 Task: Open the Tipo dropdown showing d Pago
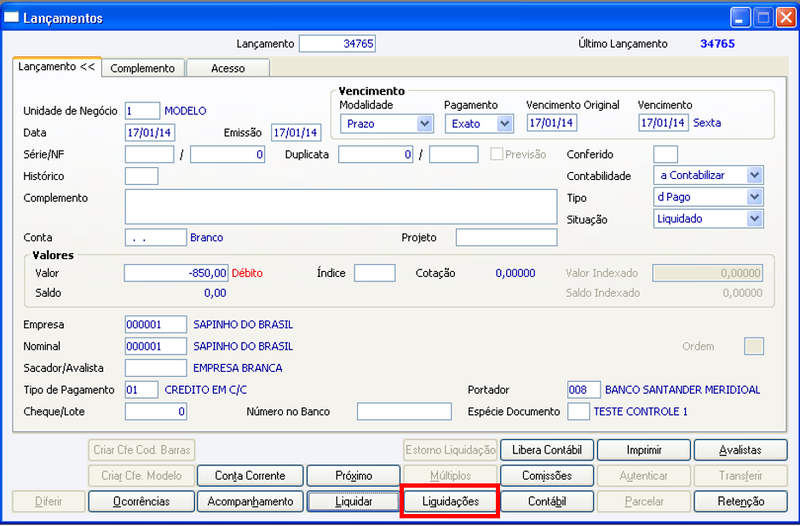[754, 197]
